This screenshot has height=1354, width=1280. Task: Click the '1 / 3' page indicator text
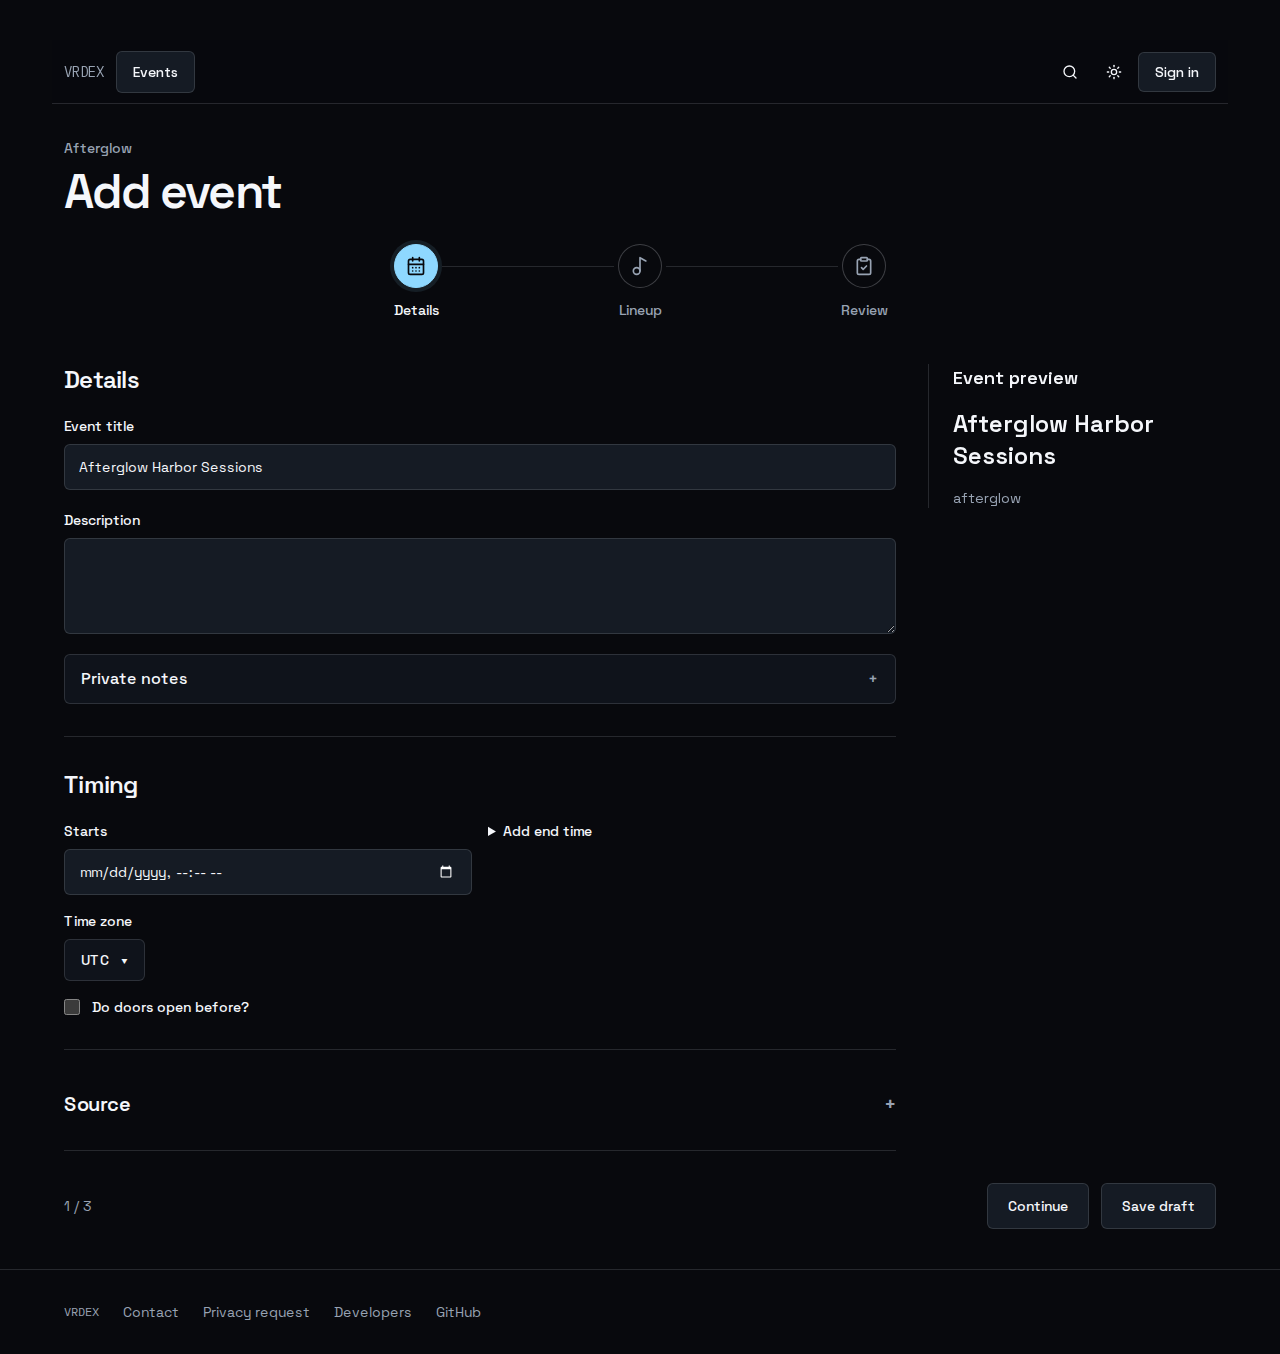(78, 1206)
